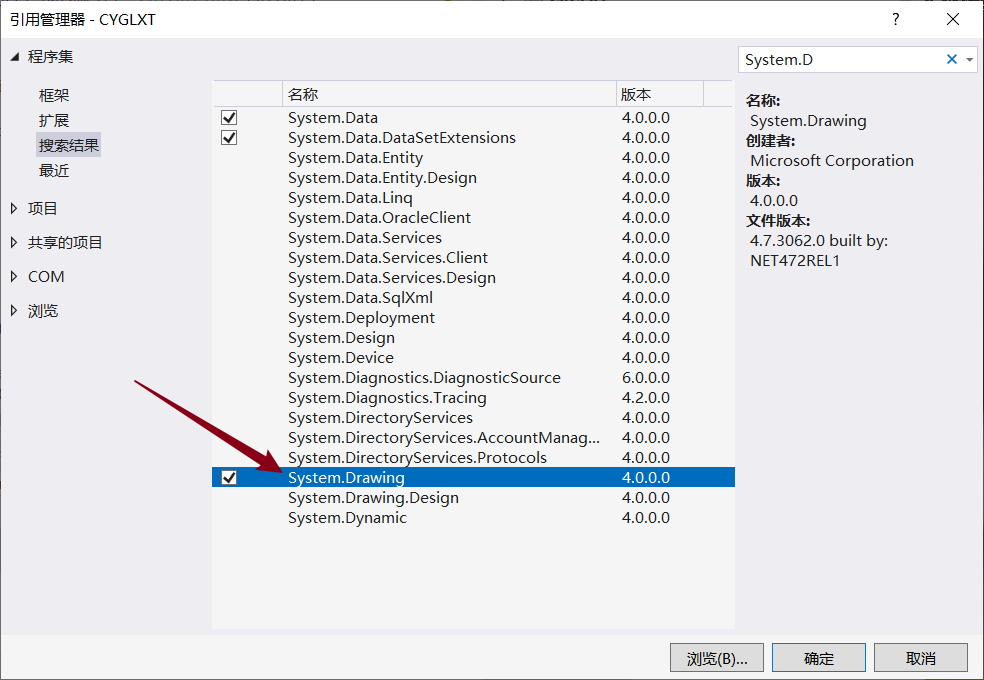The width and height of the screenshot is (984, 680).
Task: Select the System.Data.SqlXml row
Action: (x=473, y=298)
